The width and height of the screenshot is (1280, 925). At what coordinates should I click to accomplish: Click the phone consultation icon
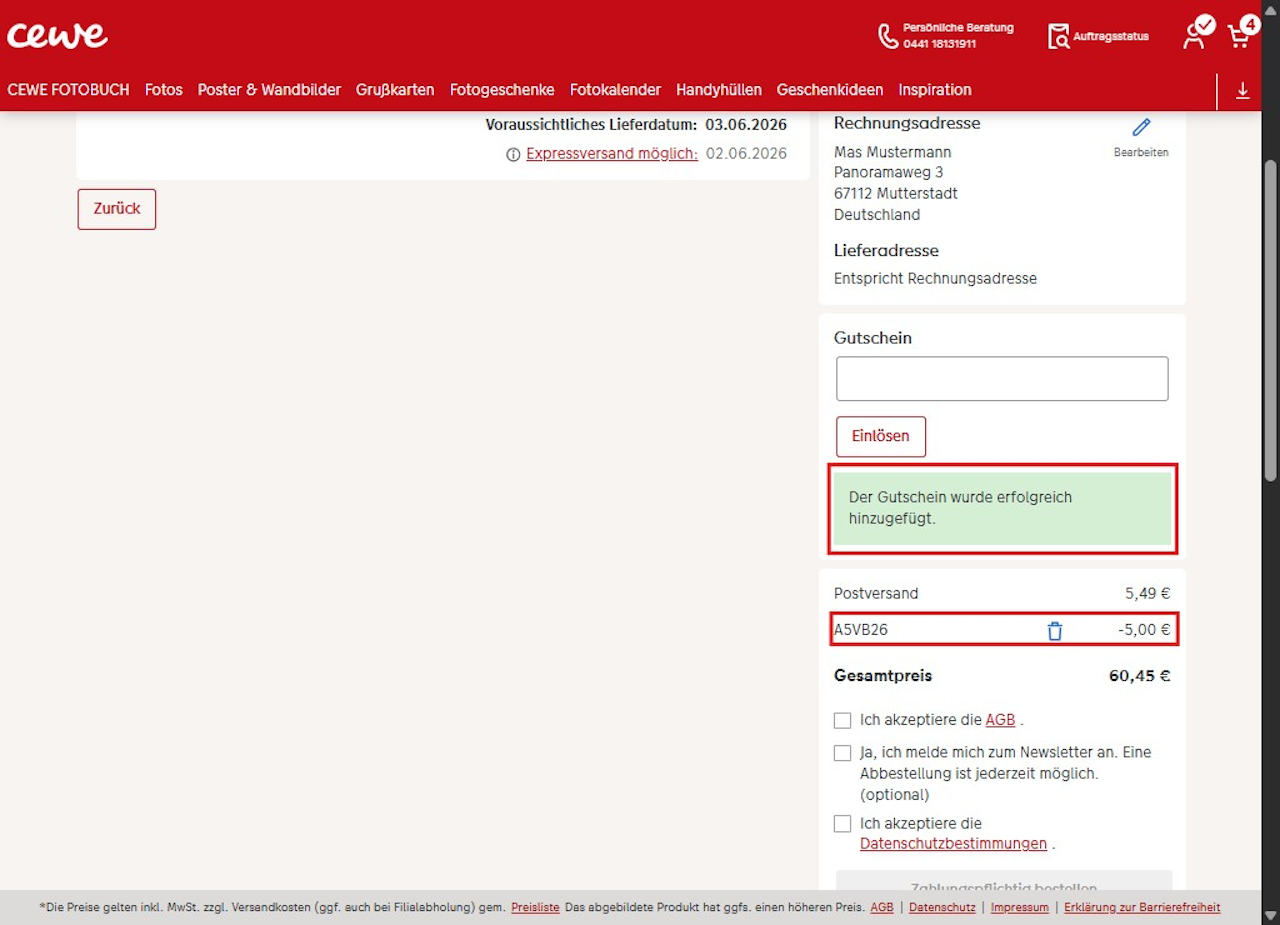pos(887,36)
